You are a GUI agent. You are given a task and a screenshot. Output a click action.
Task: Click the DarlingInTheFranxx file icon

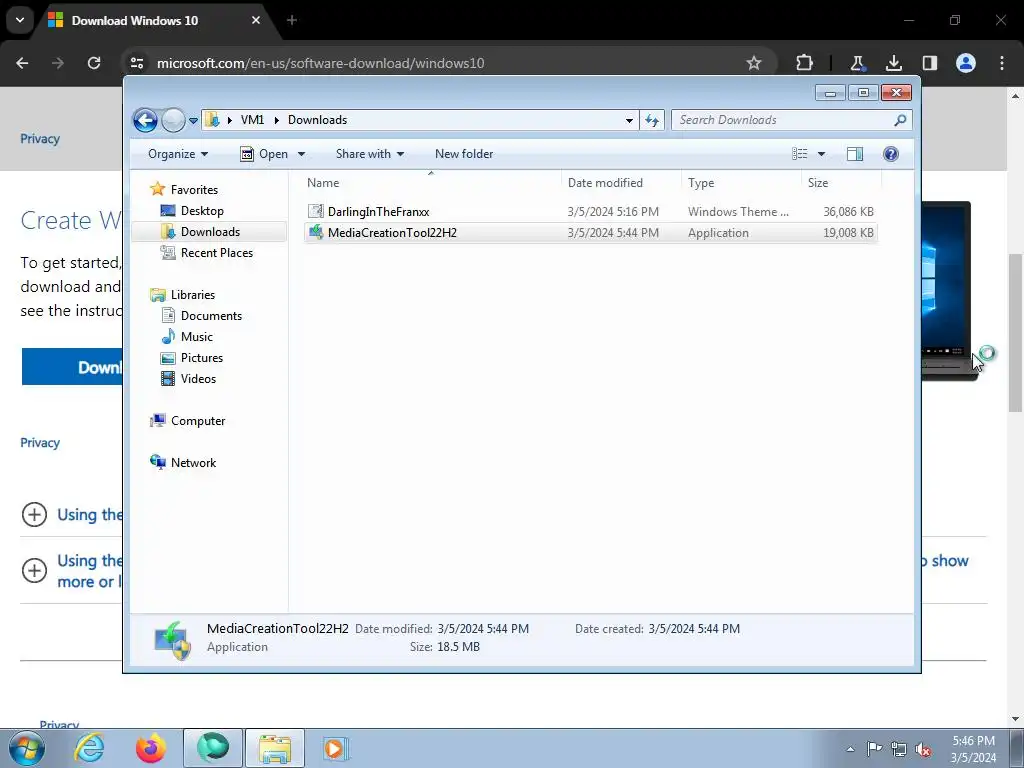pyautogui.click(x=316, y=211)
